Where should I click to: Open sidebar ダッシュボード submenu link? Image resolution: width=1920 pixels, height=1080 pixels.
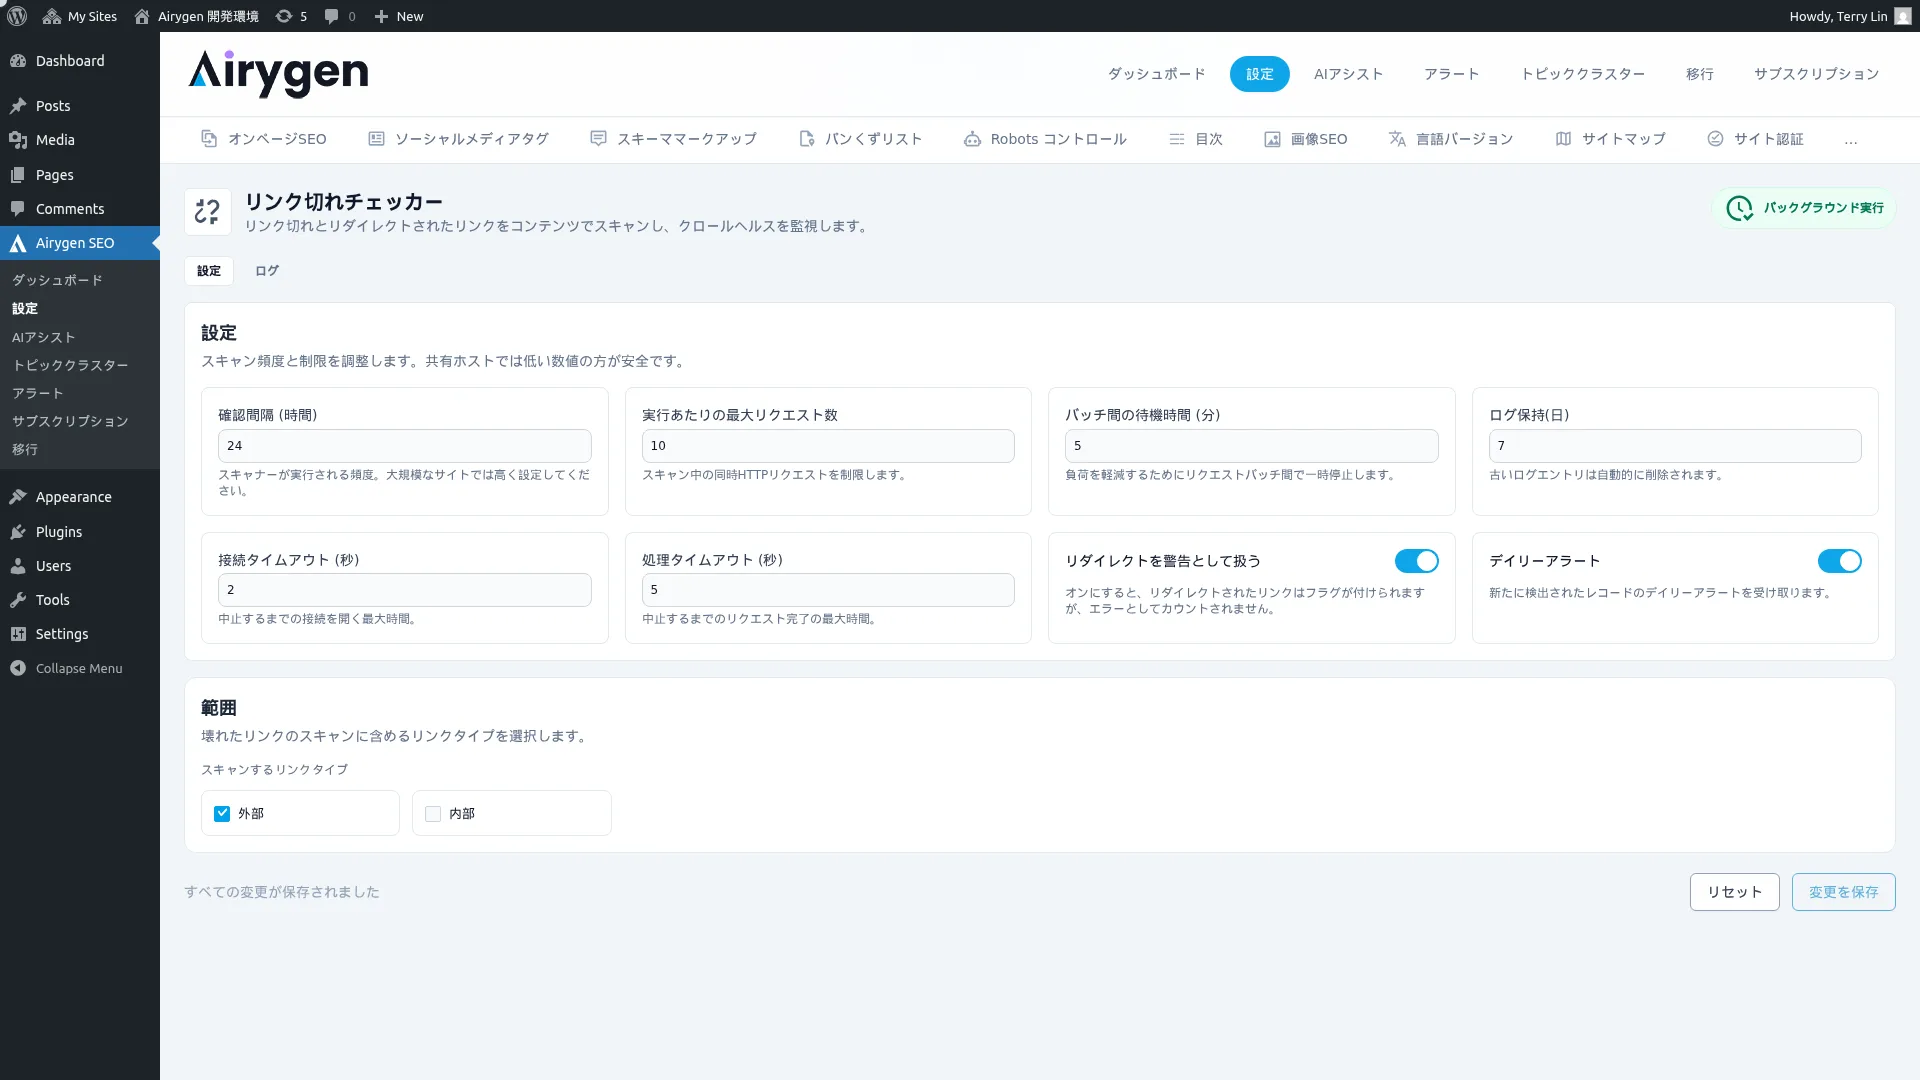coord(57,280)
